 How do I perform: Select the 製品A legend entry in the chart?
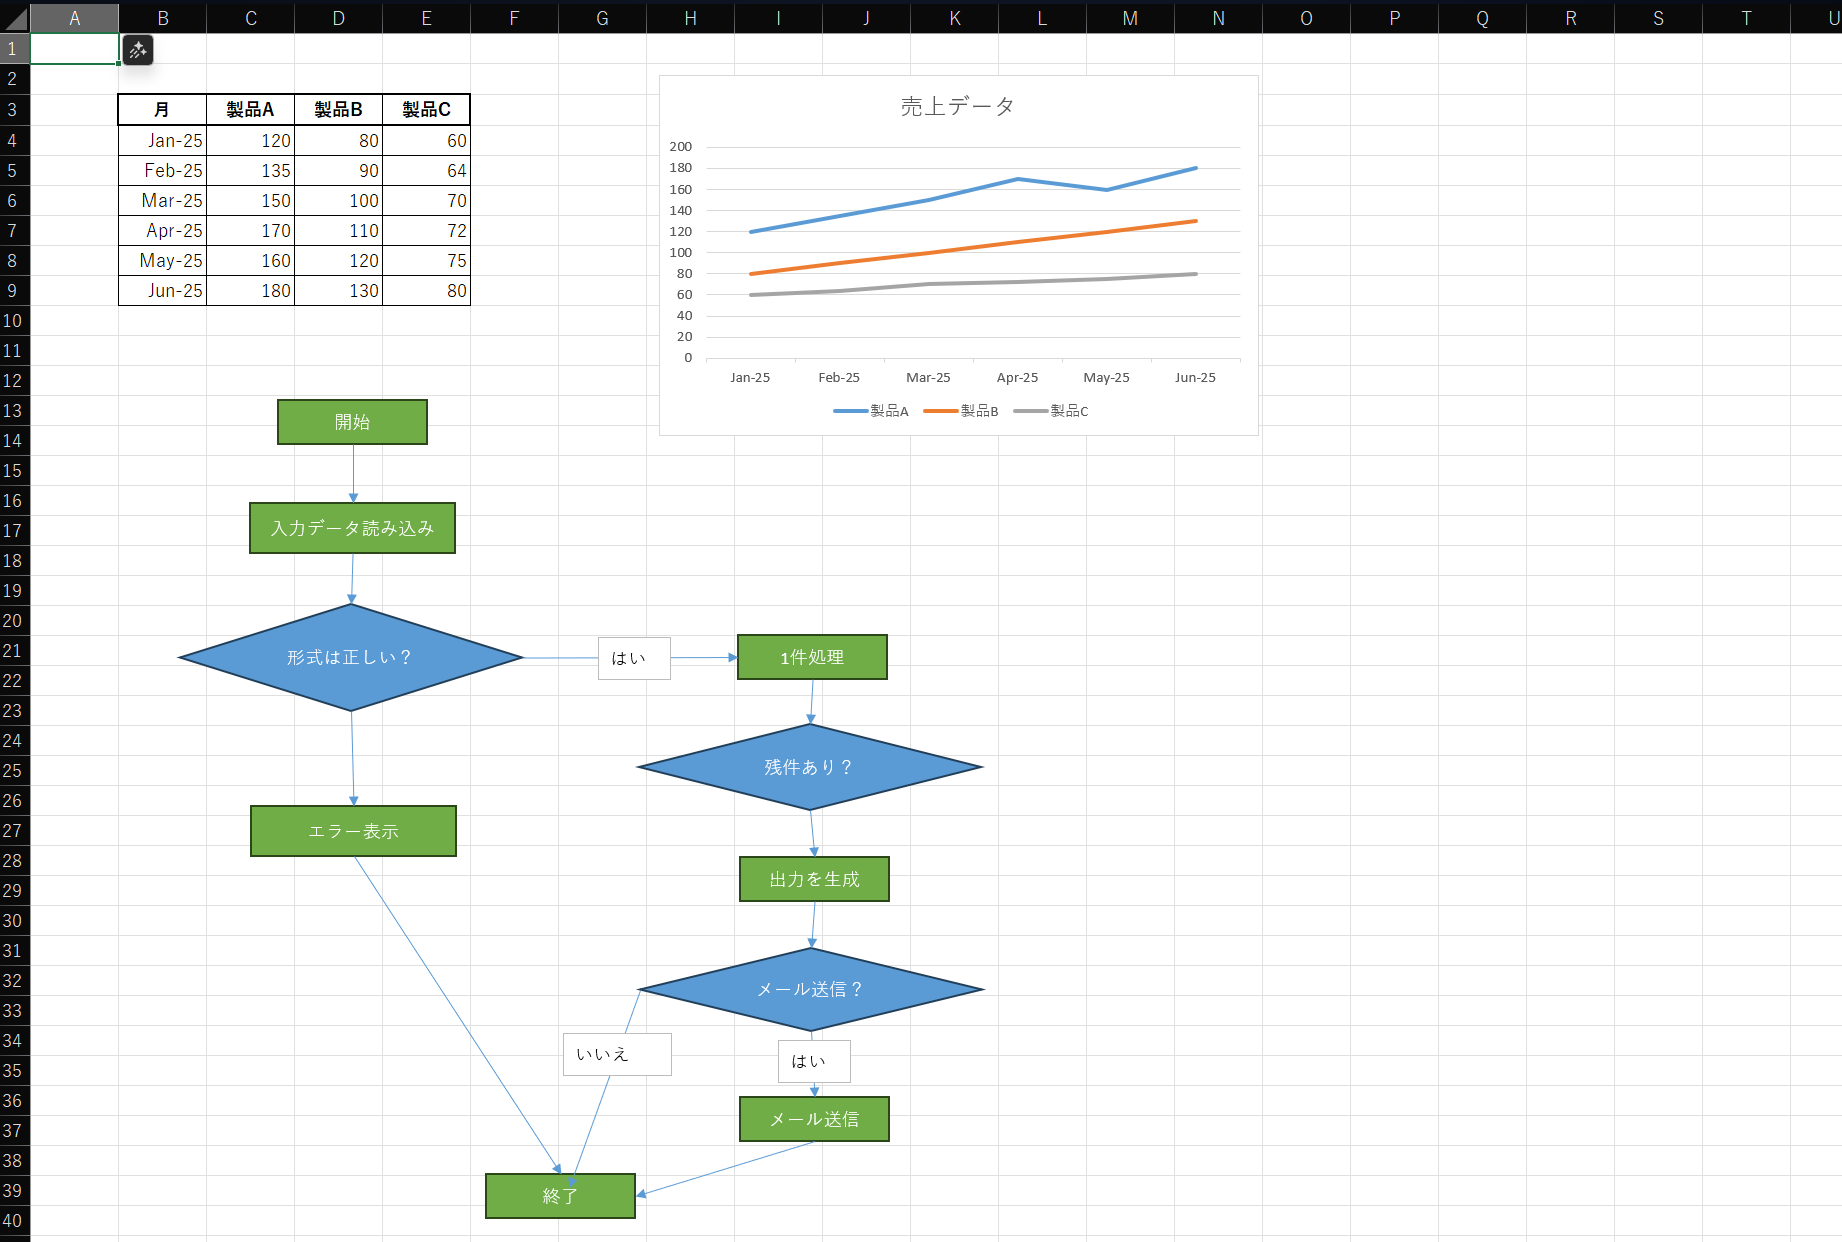pyautogui.click(x=888, y=411)
